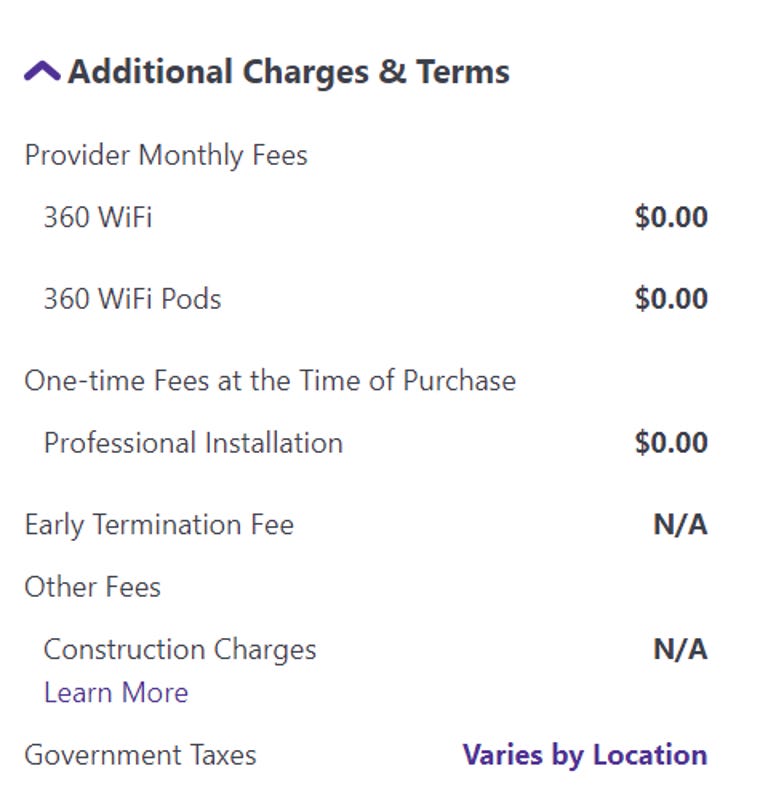Click the Early Termination Fee label
This screenshot has width=768, height=803.
(x=159, y=525)
